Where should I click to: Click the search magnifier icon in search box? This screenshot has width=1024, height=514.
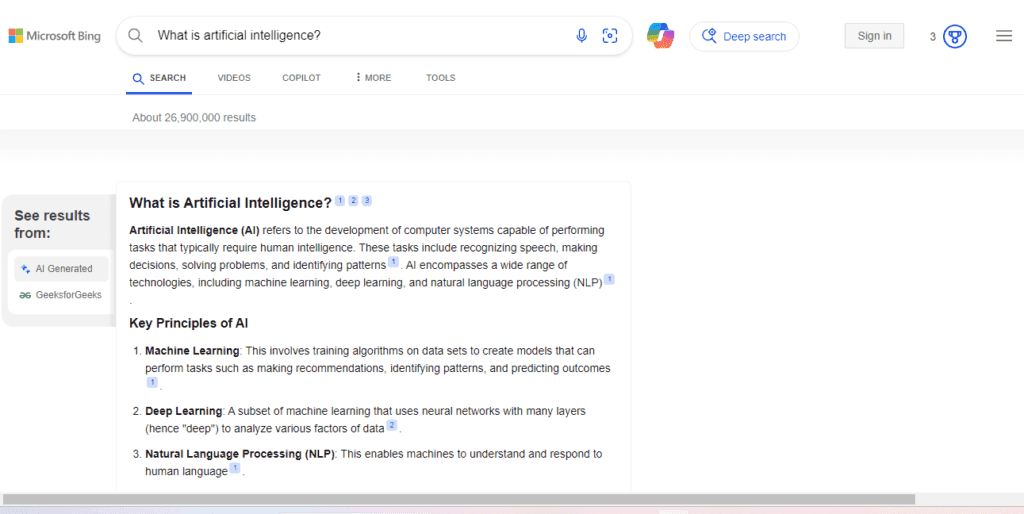[135, 36]
